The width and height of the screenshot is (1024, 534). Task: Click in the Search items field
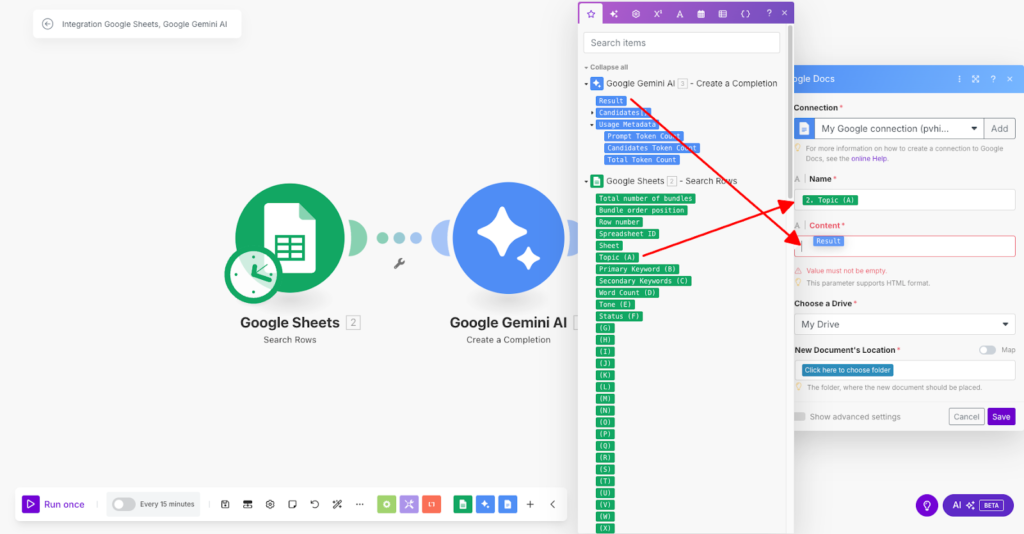pyautogui.click(x=681, y=42)
